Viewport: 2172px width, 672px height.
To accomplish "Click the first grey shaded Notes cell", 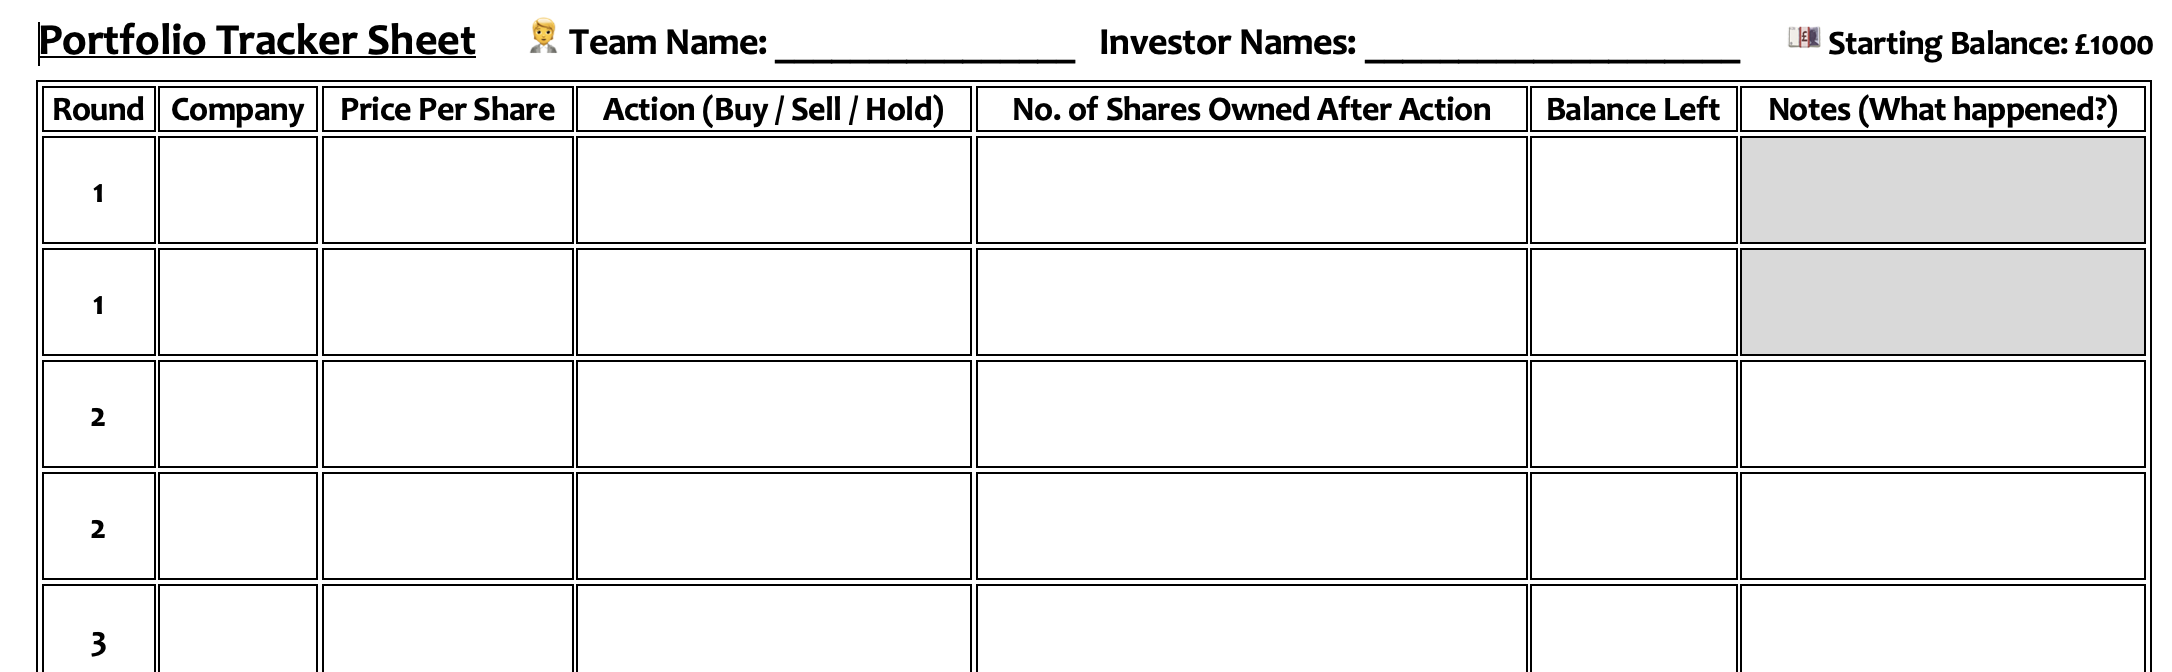I will coord(1943,190).
